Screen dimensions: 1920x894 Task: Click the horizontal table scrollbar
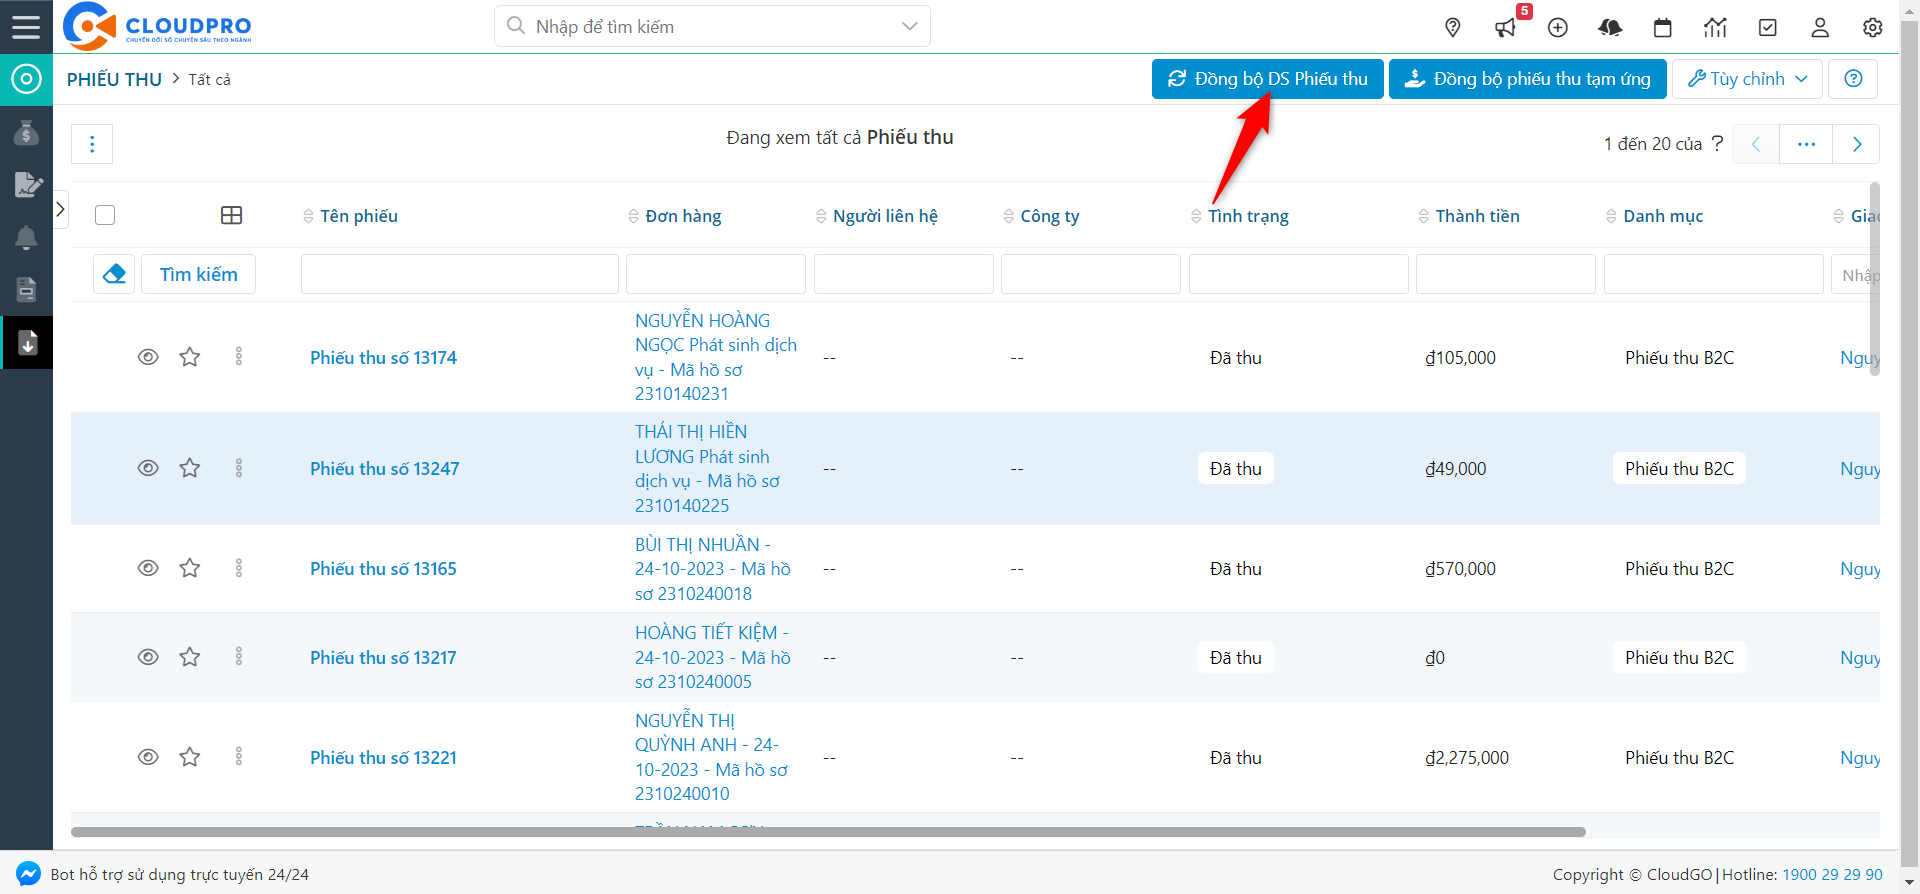pos(828,831)
